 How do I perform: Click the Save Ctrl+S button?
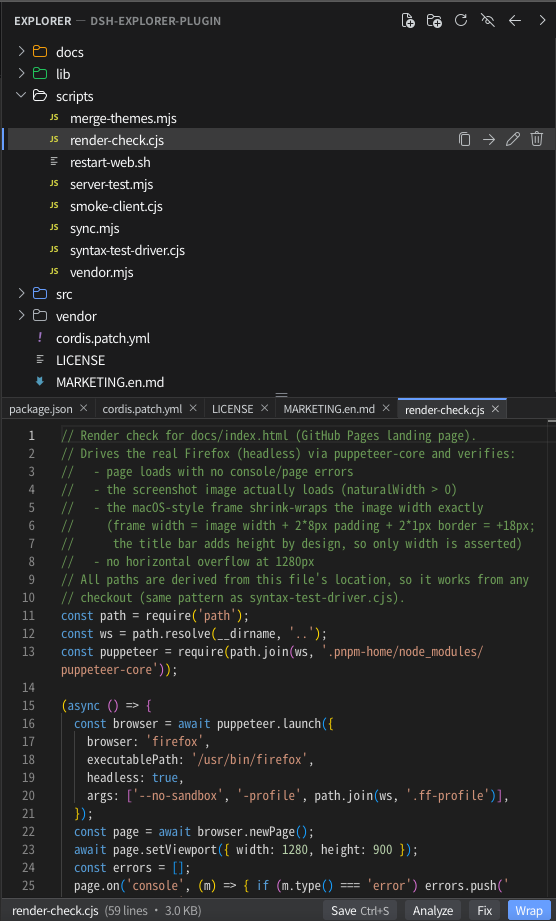click(360, 910)
